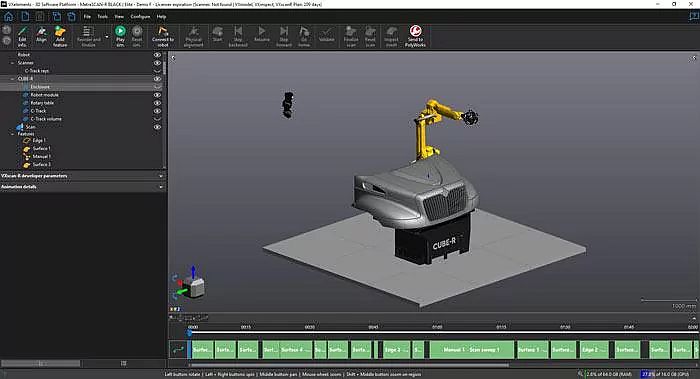Click the view orientation cube
700x379 pixels.
click(x=196, y=287)
